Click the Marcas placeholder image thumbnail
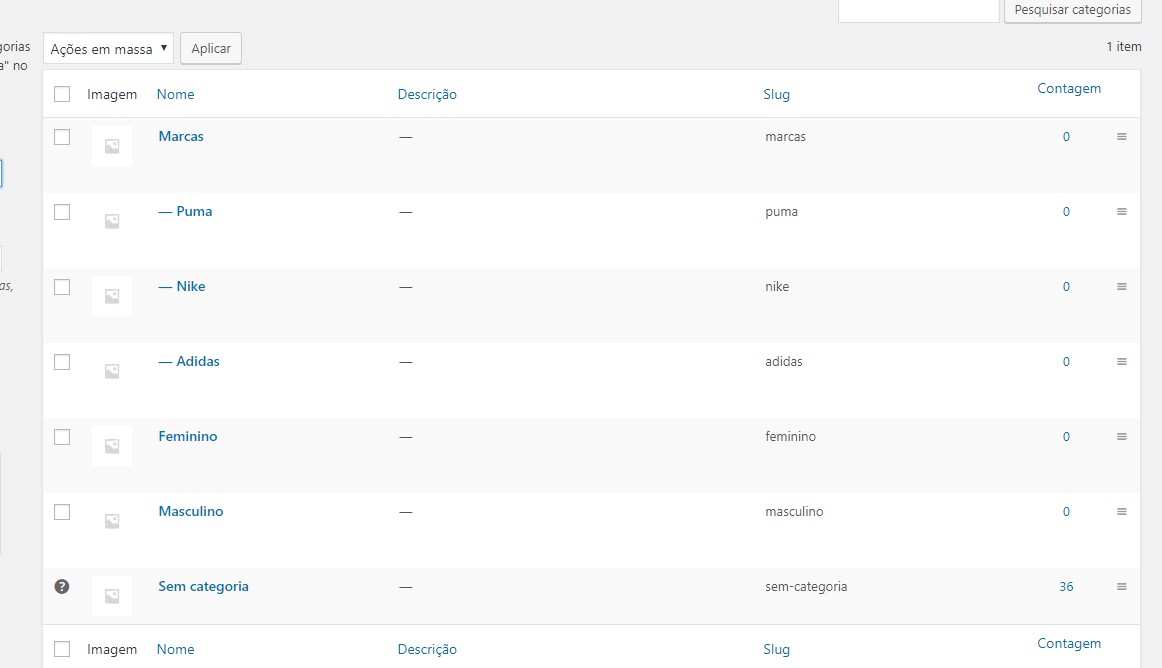Viewport: 1162px width, 668px height. [112, 146]
